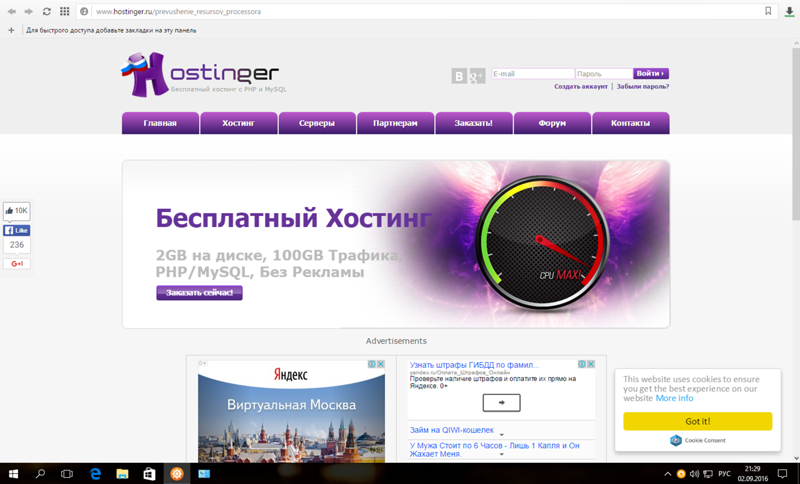Close the Yandex Virtual Moscow ad

pos(381,364)
